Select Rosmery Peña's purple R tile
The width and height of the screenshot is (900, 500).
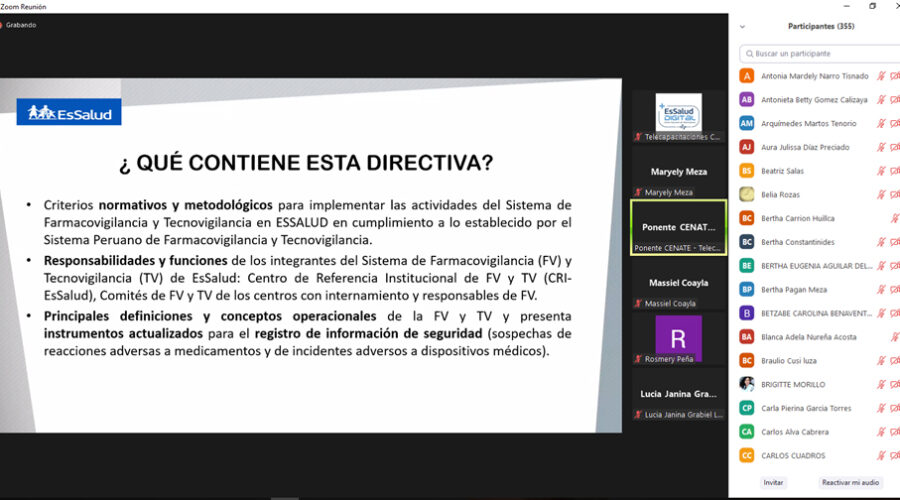678,339
